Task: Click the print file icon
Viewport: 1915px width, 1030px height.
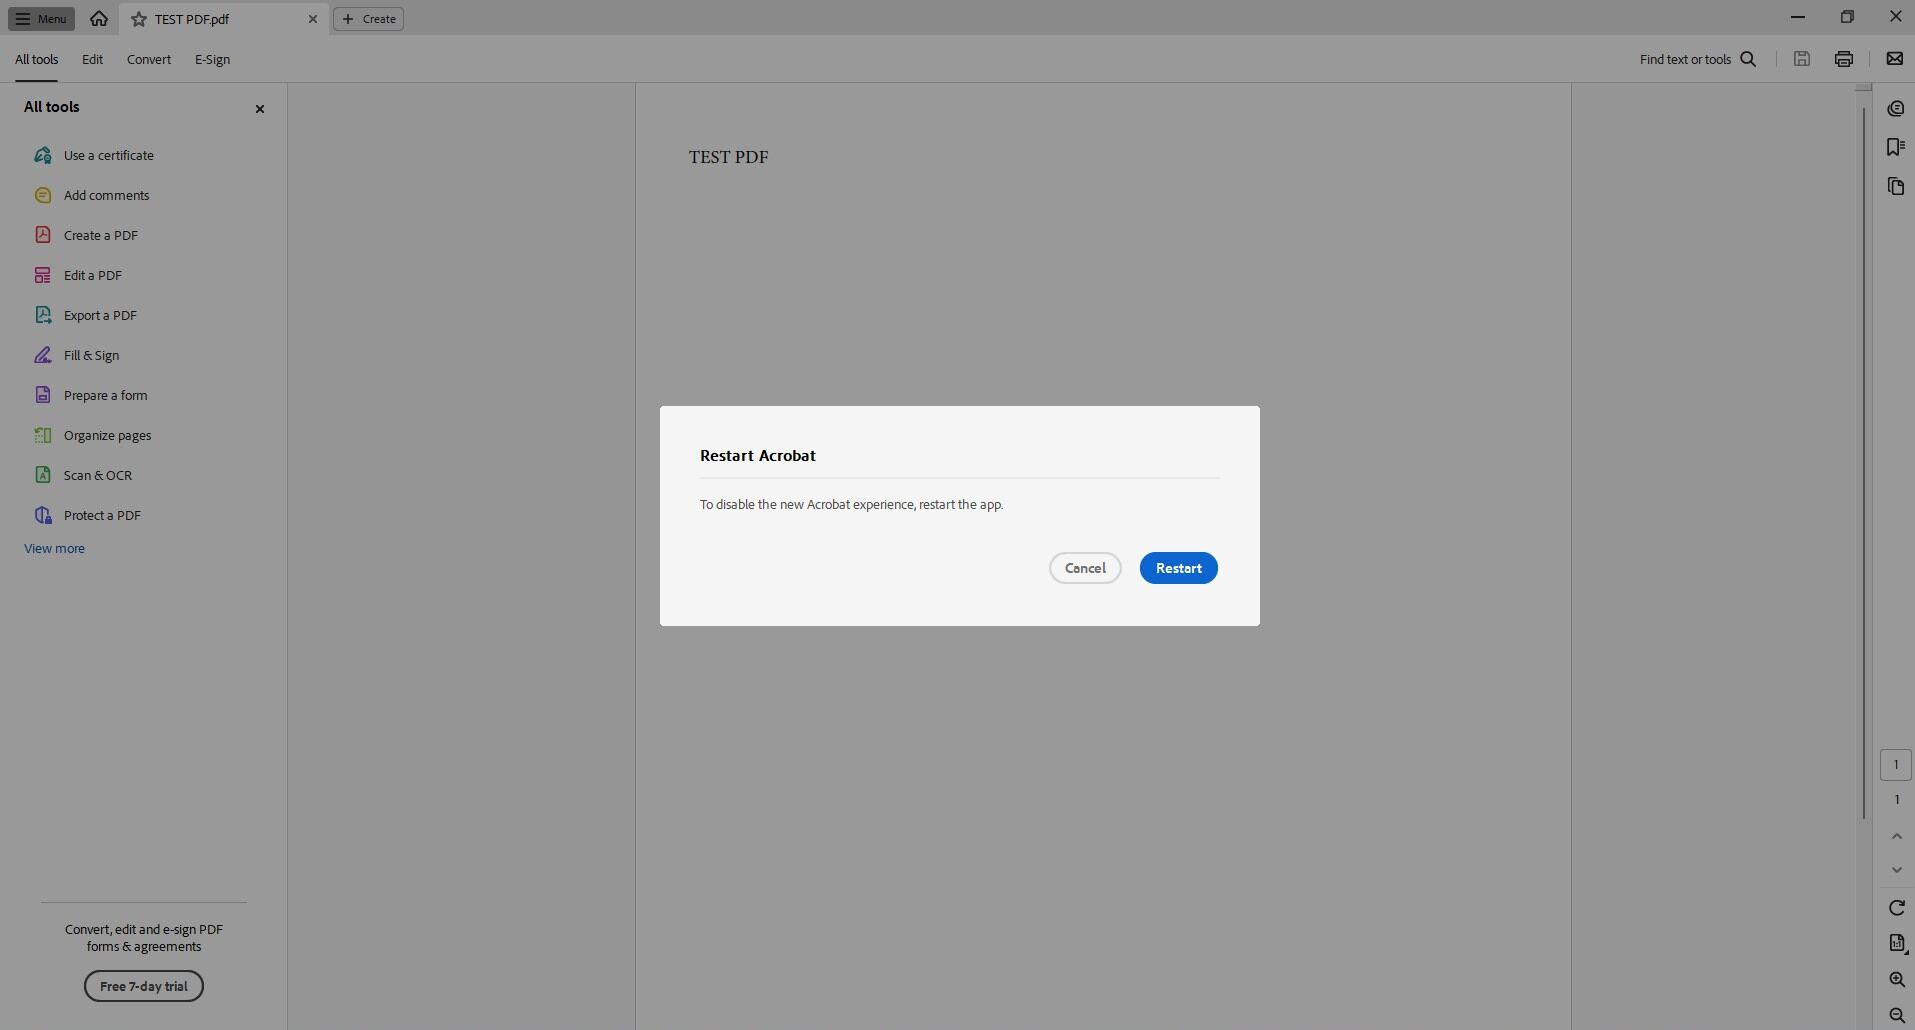Action: click(1844, 59)
